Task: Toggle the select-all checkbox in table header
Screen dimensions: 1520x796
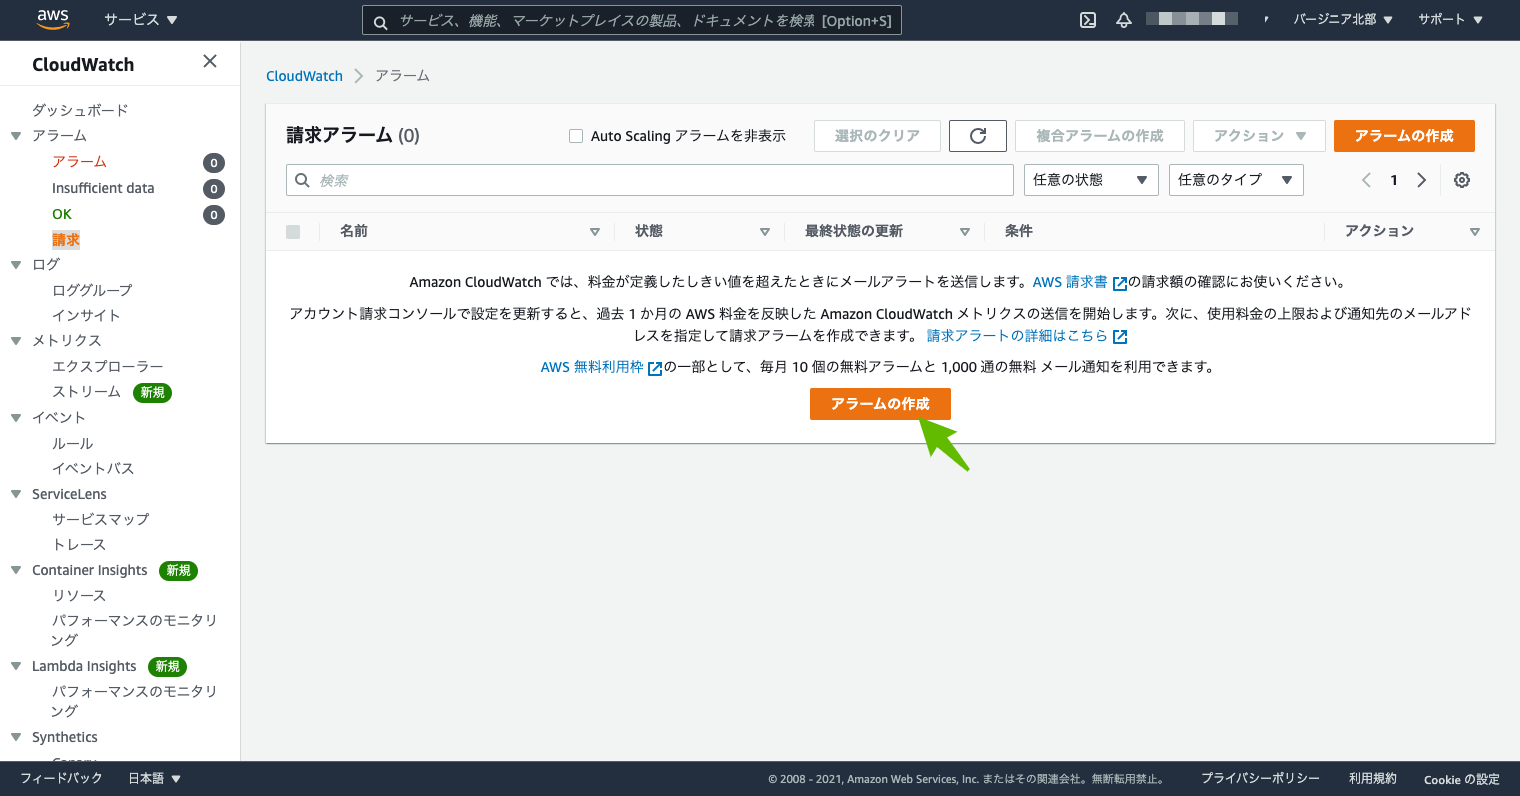Action: [x=293, y=232]
